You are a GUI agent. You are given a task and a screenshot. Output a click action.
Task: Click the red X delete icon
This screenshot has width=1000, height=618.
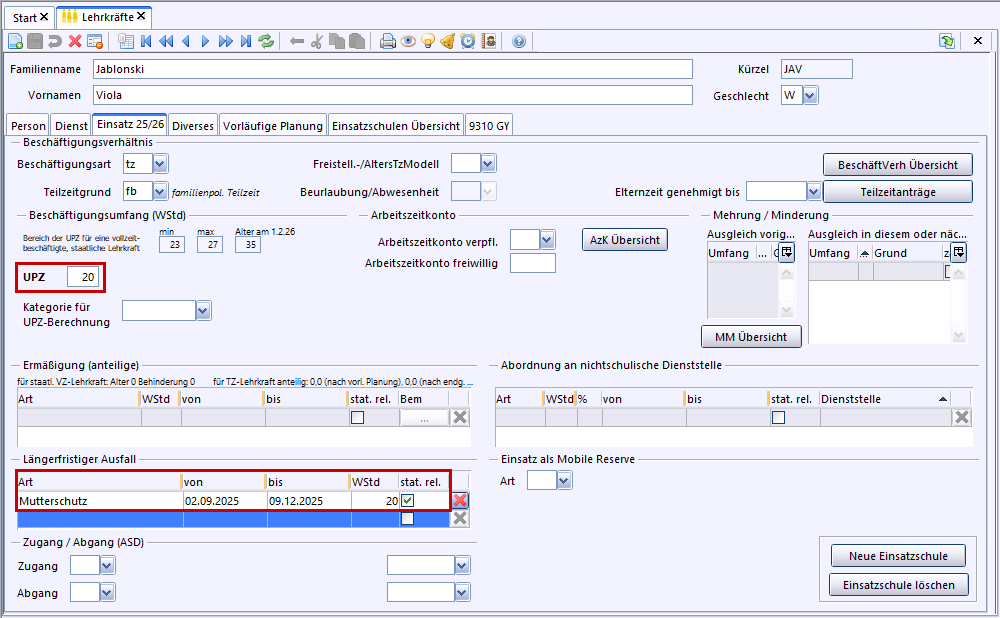point(75,41)
